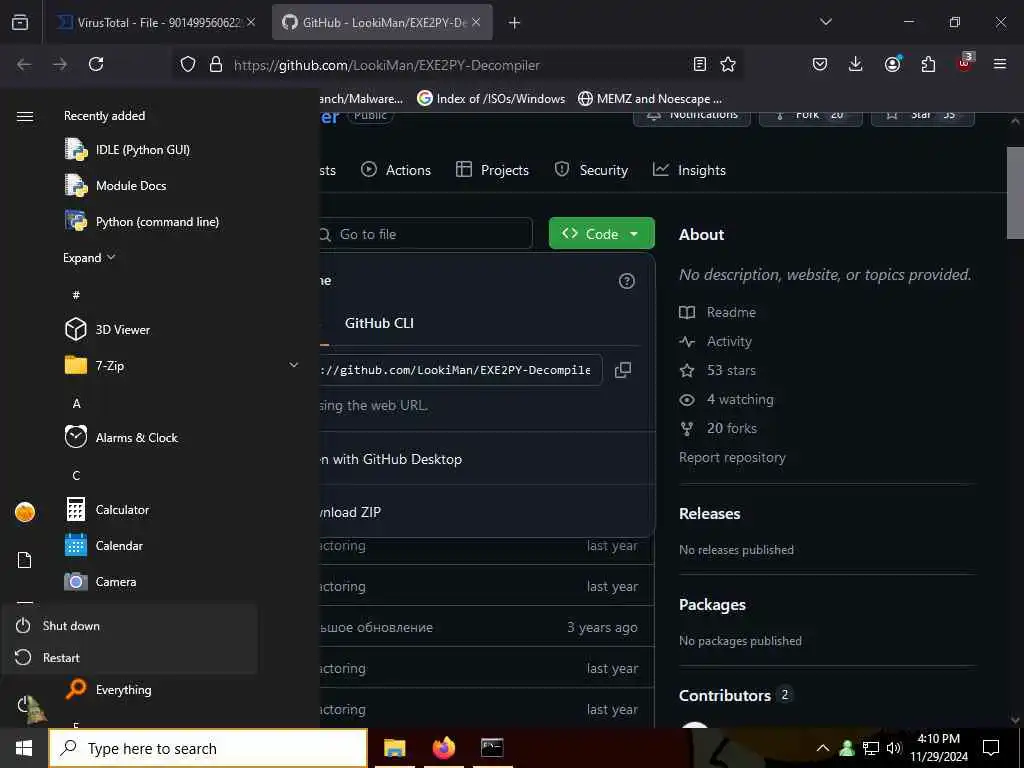Open the Releases heading link
Screen dimensions: 1024x768
click(709, 513)
